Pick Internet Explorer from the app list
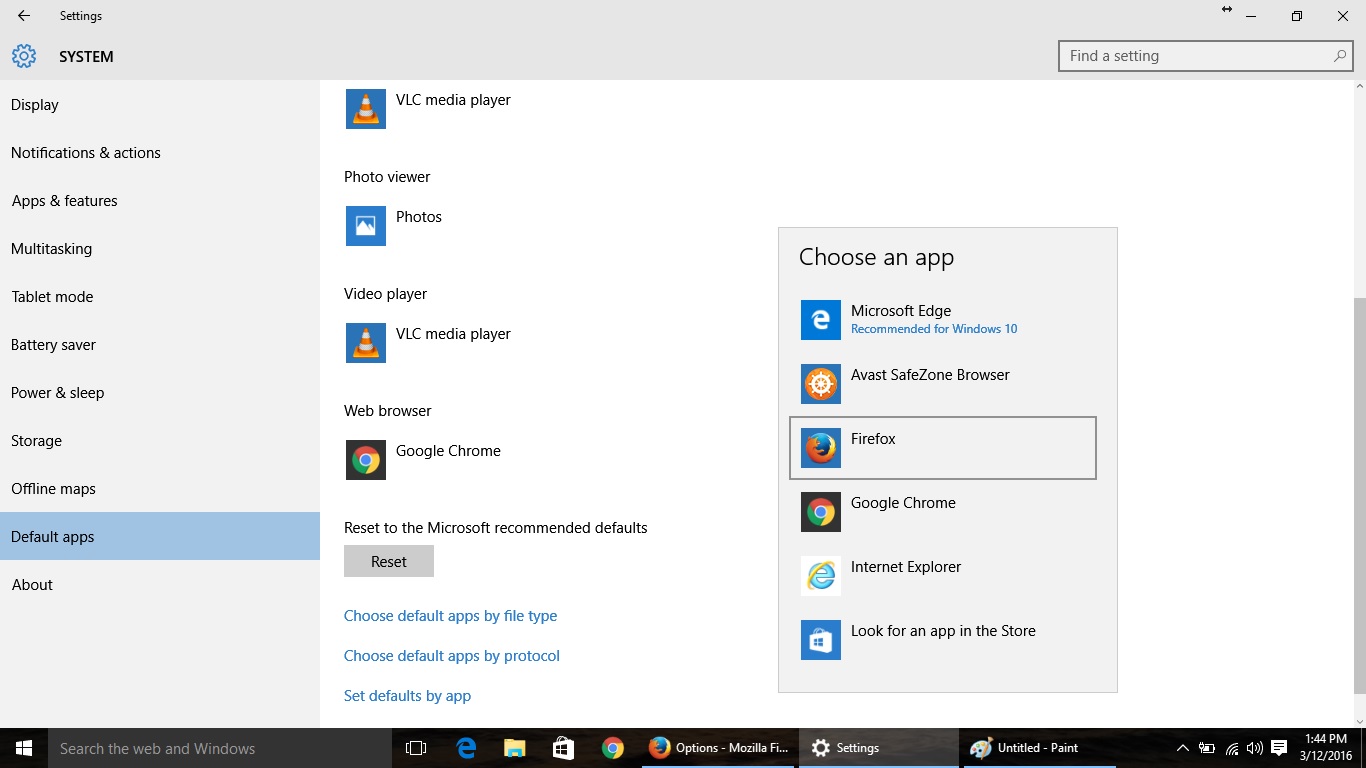1366x768 pixels. click(x=943, y=576)
